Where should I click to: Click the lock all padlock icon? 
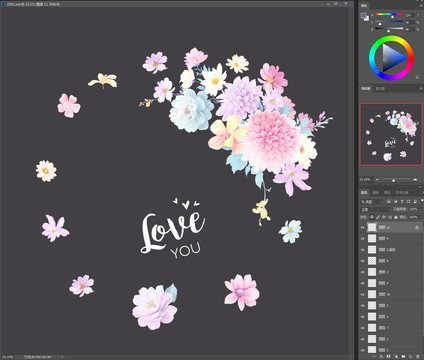click(x=396, y=217)
